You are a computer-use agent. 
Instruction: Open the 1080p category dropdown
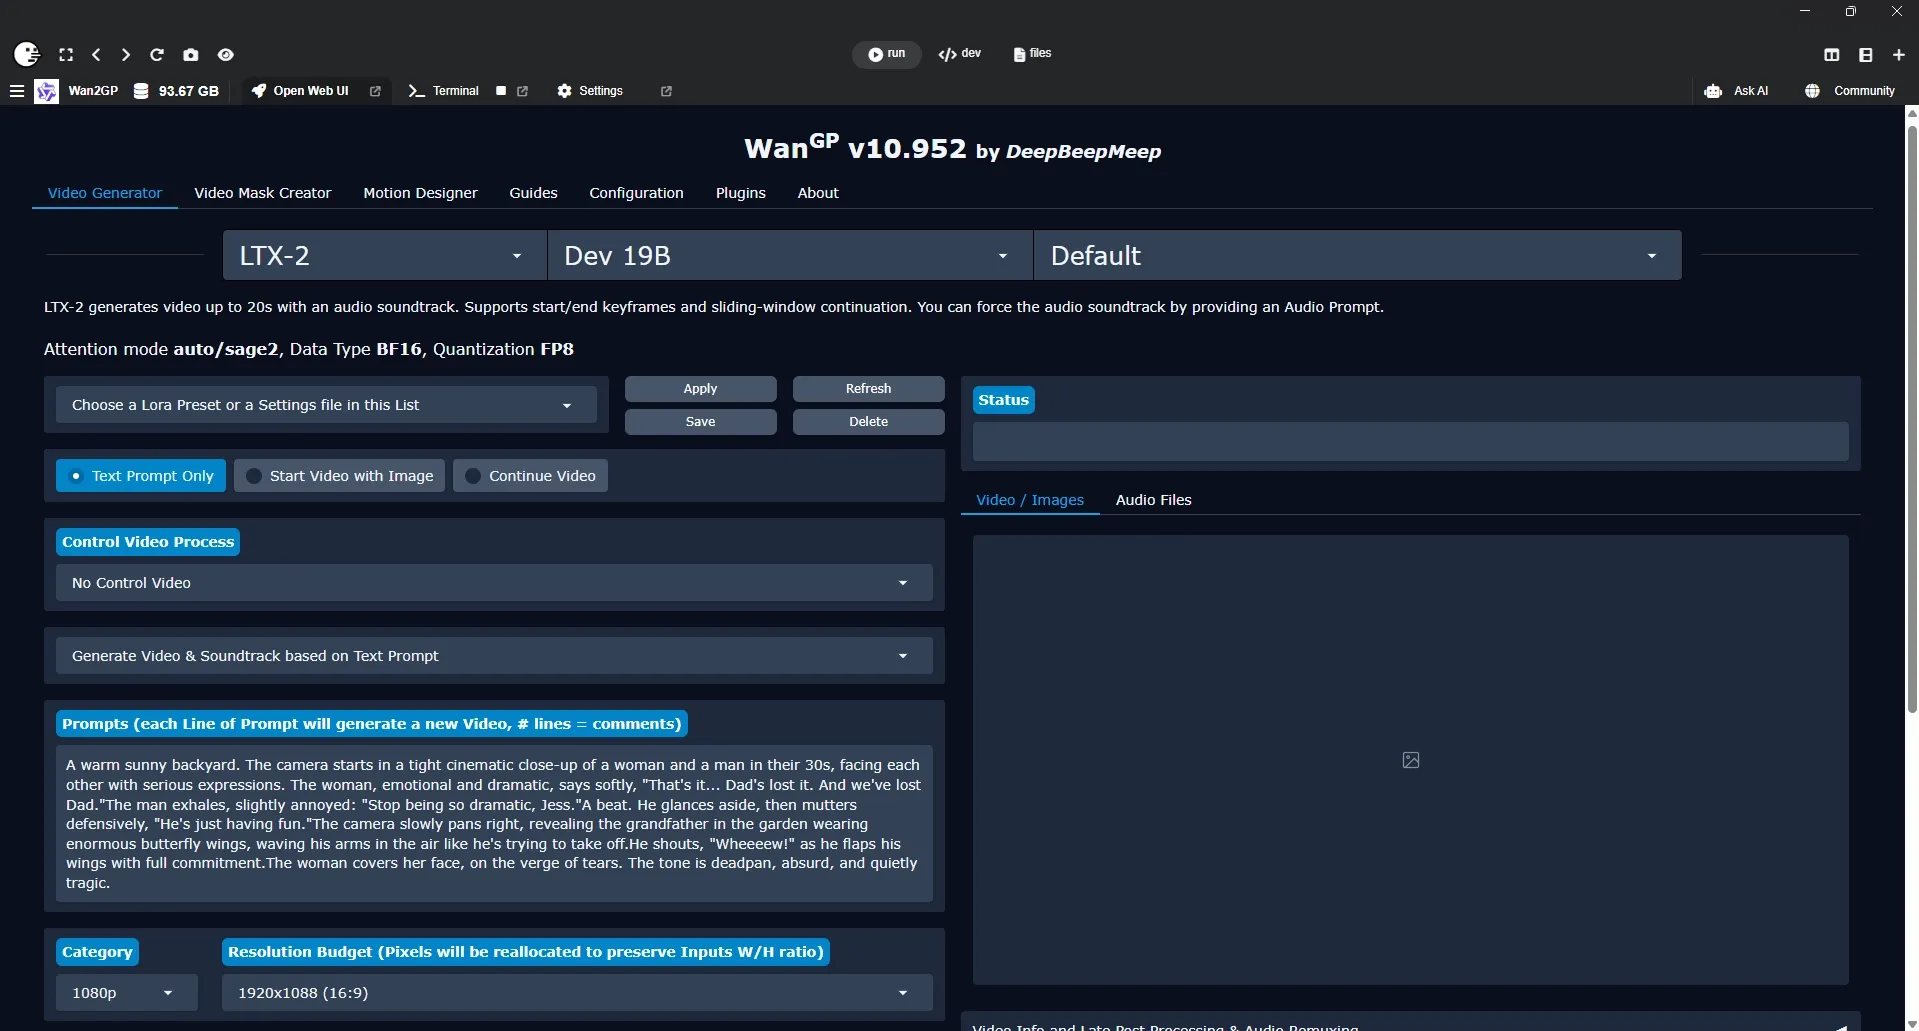(x=126, y=993)
